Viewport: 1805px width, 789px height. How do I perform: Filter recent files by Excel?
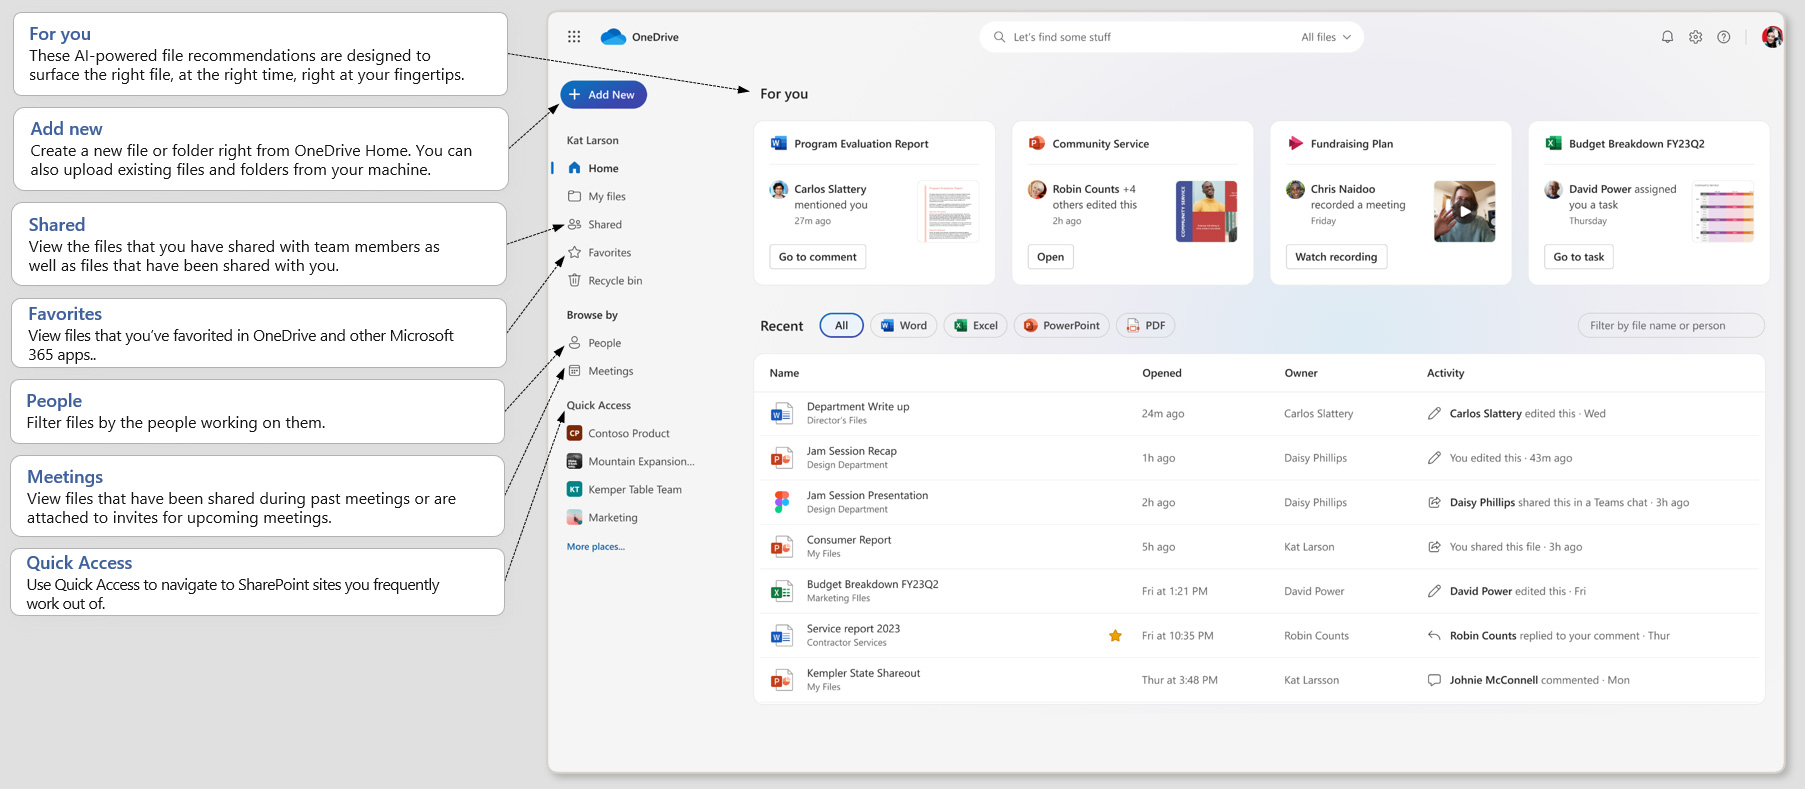(x=976, y=326)
